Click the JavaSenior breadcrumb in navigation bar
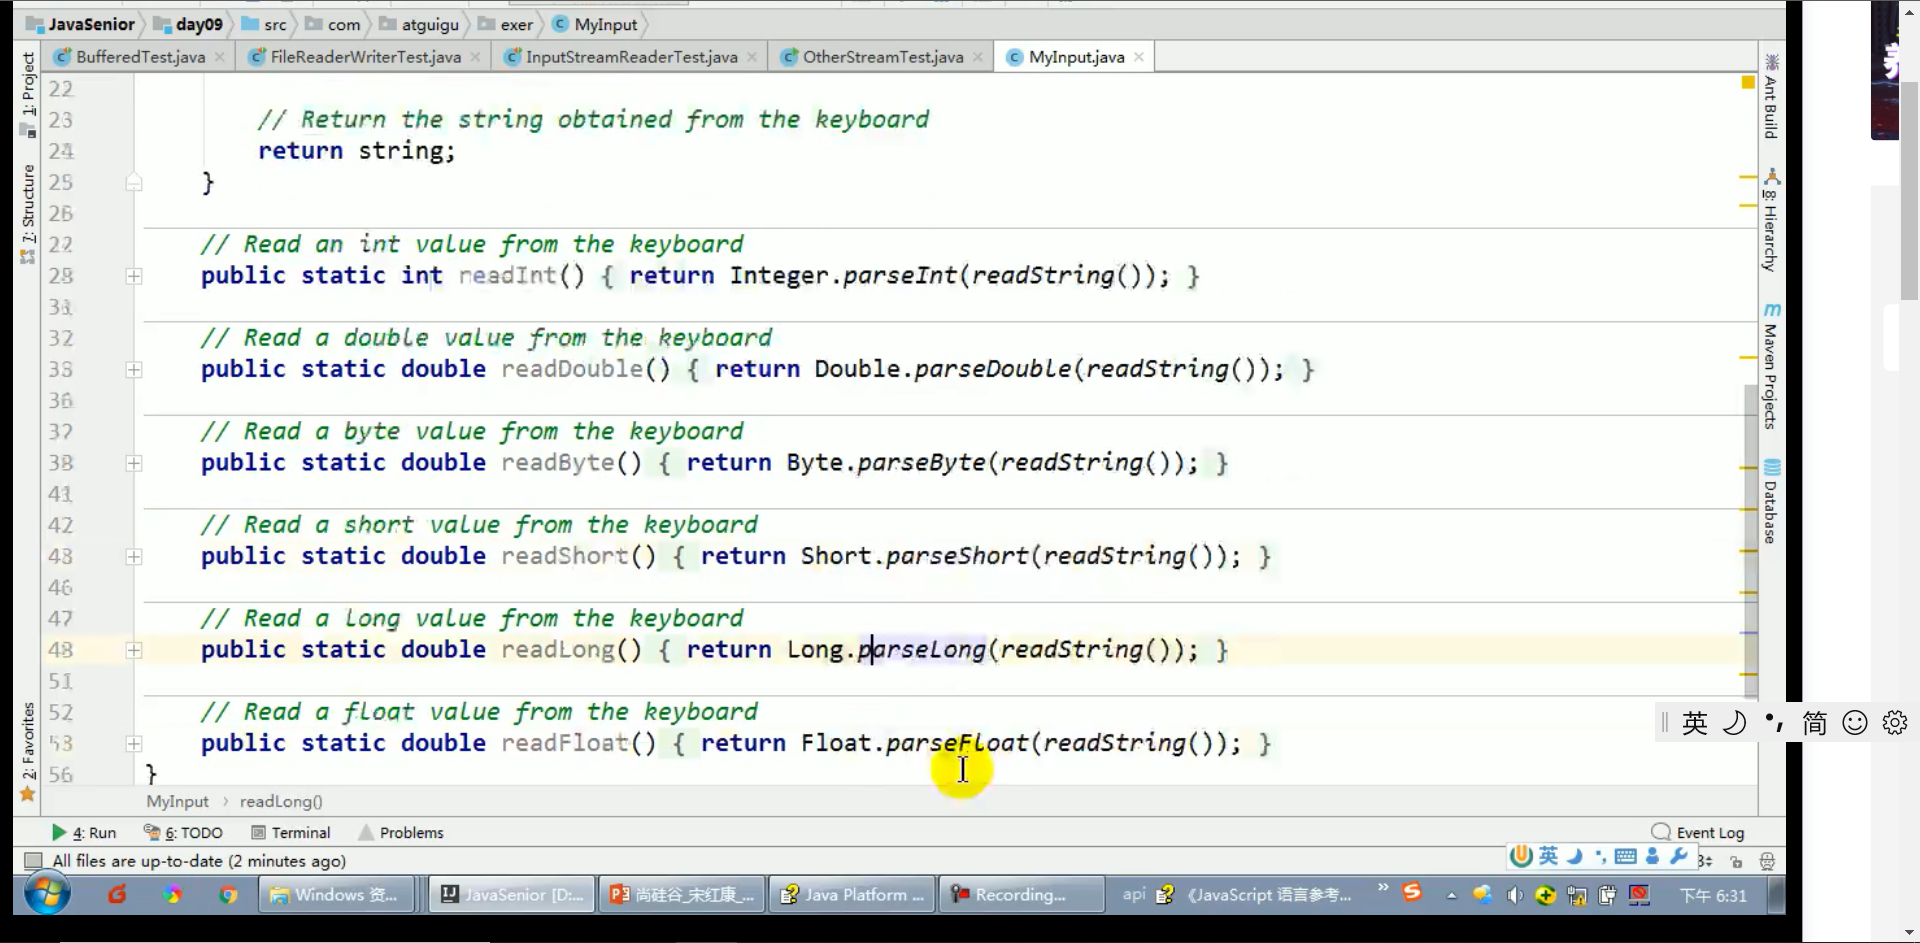 pos(81,24)
